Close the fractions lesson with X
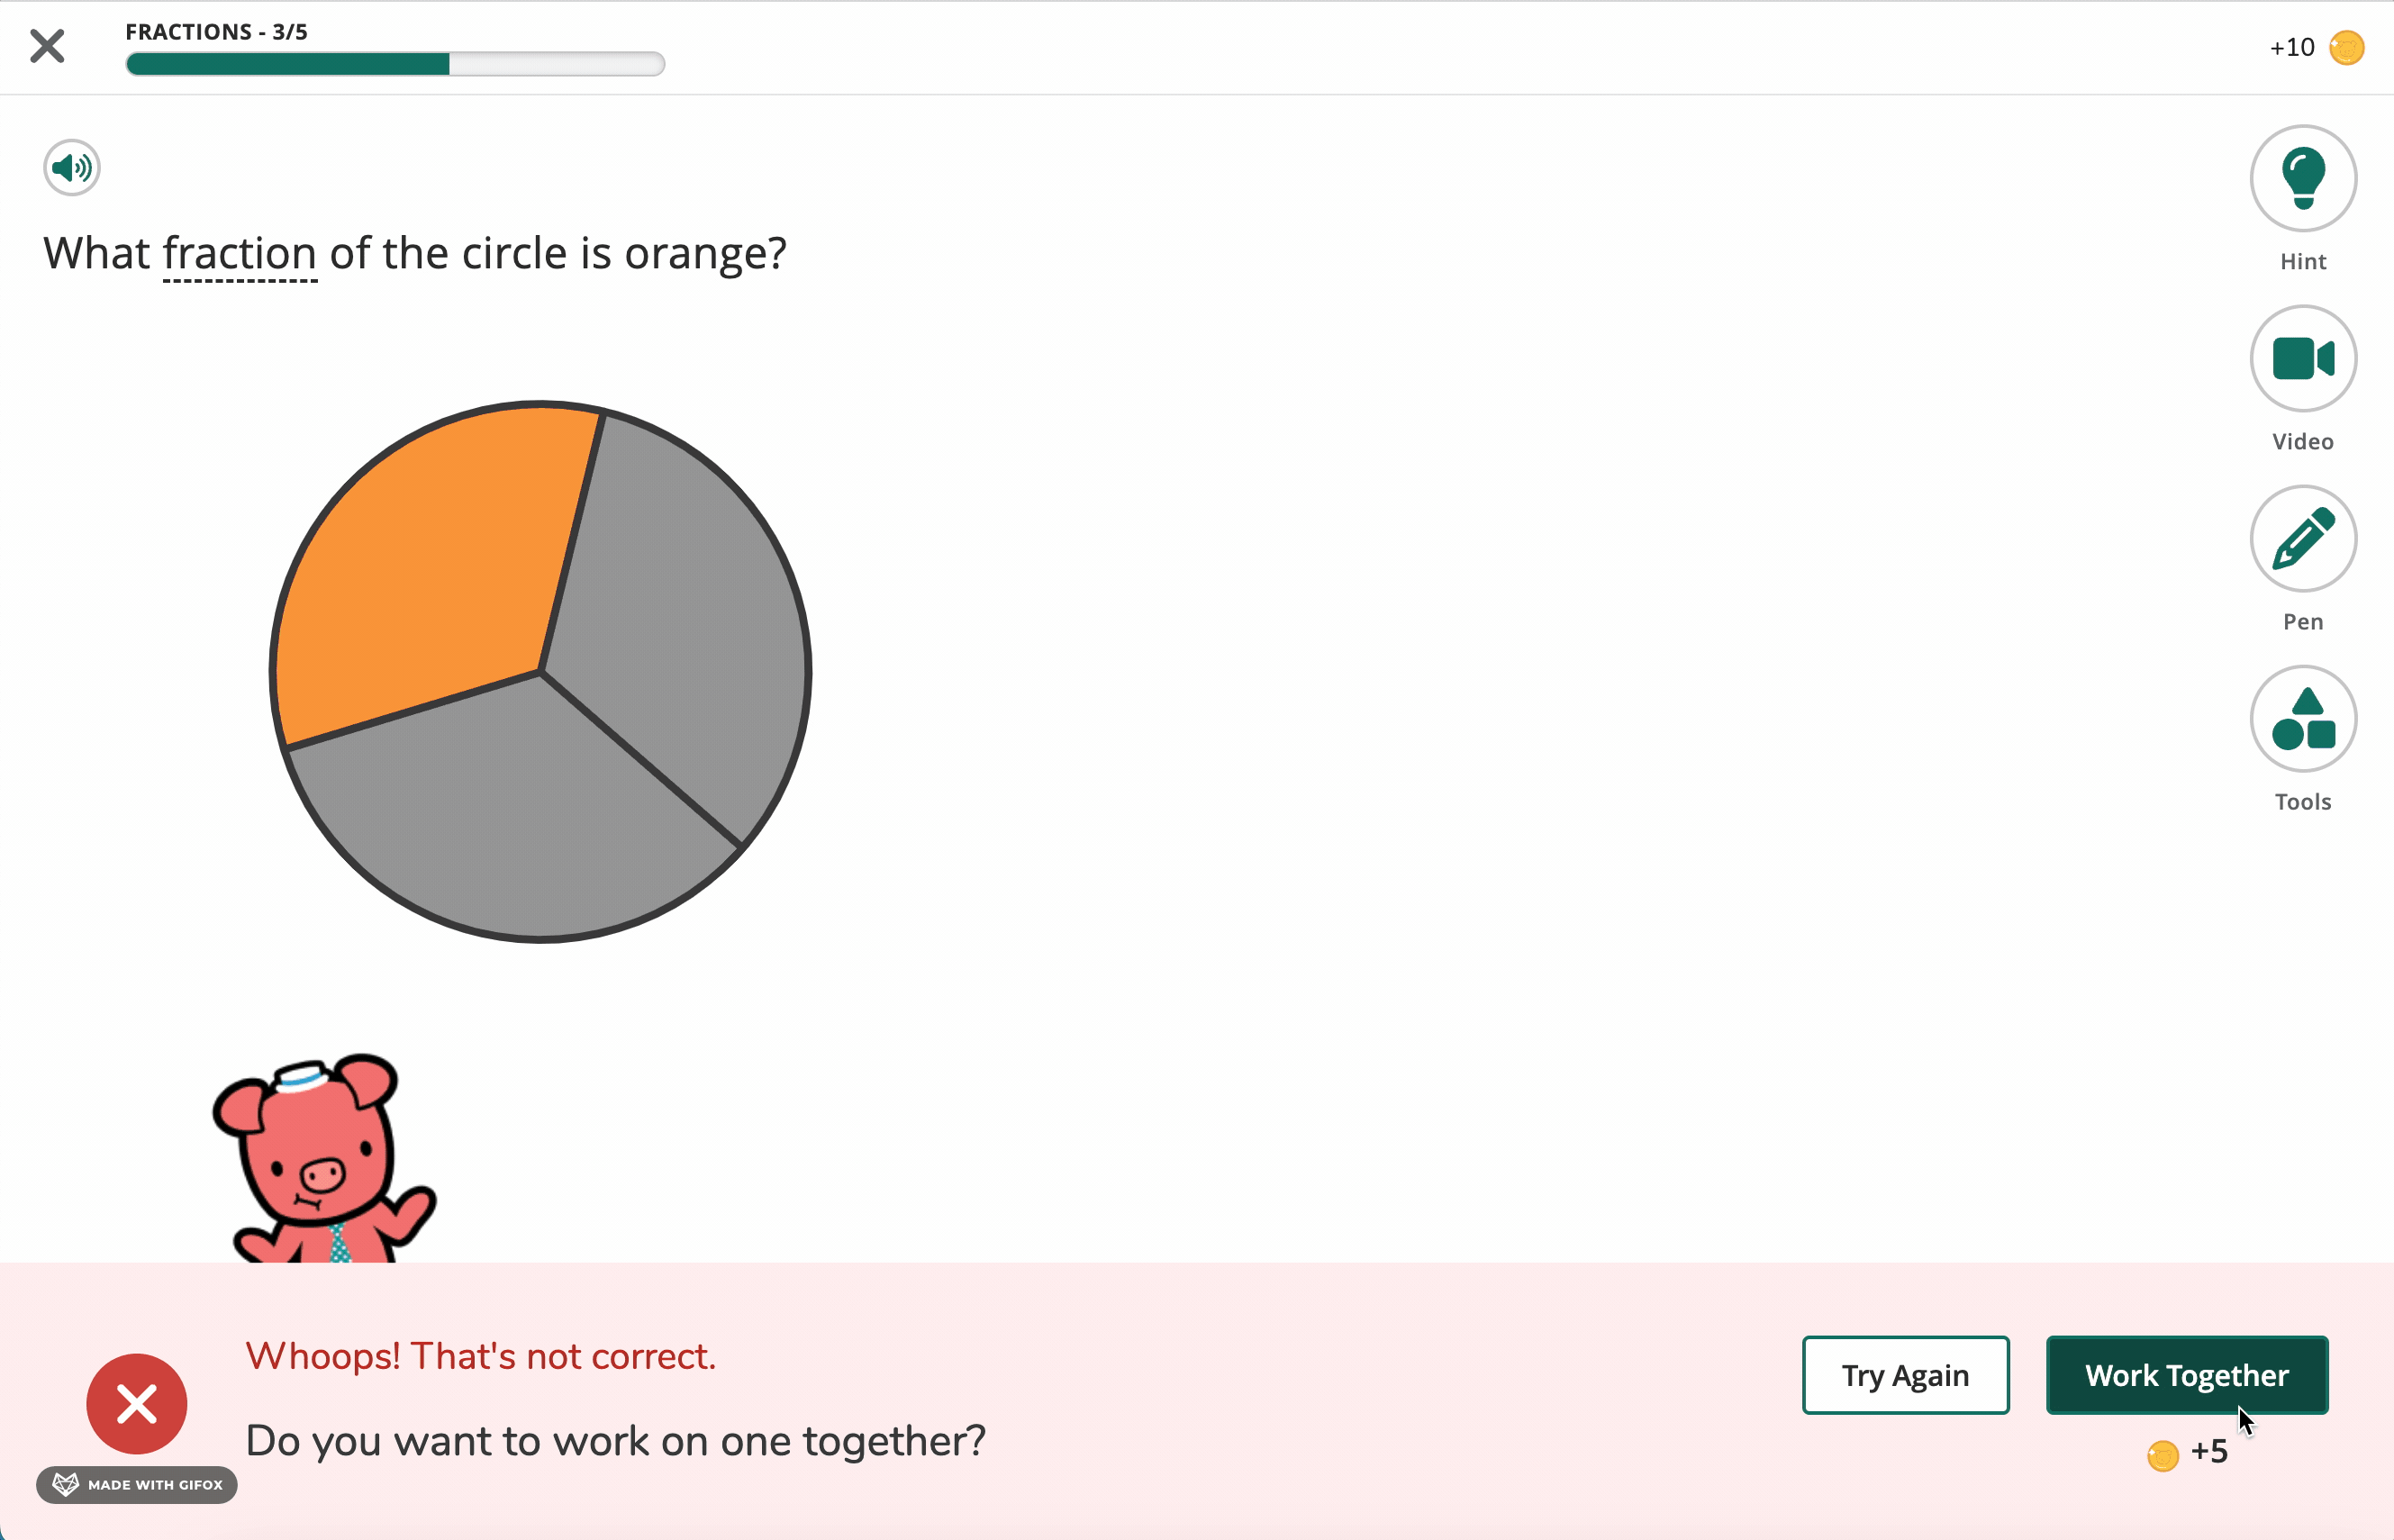The width and height of the screenshot is (2394, 1540). pyautogui.click(x=47, y=46)
